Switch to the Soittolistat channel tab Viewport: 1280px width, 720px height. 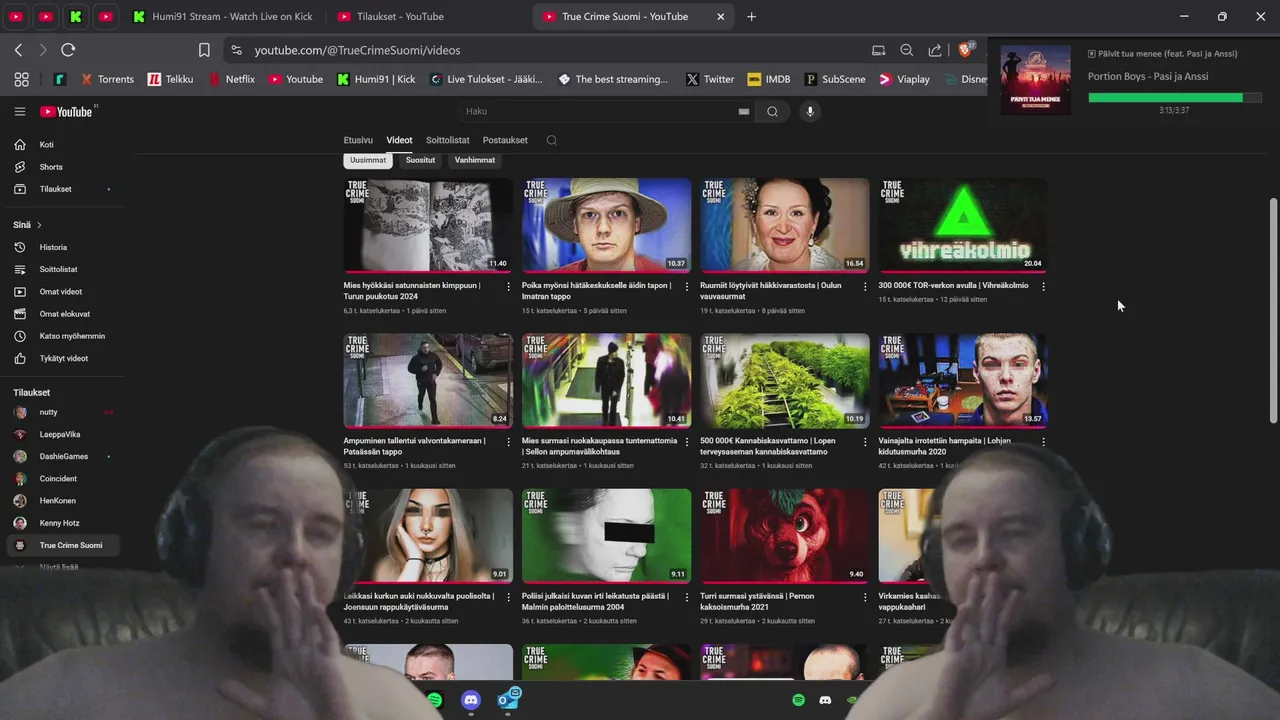pyautogui.click(x=447, y=140)
